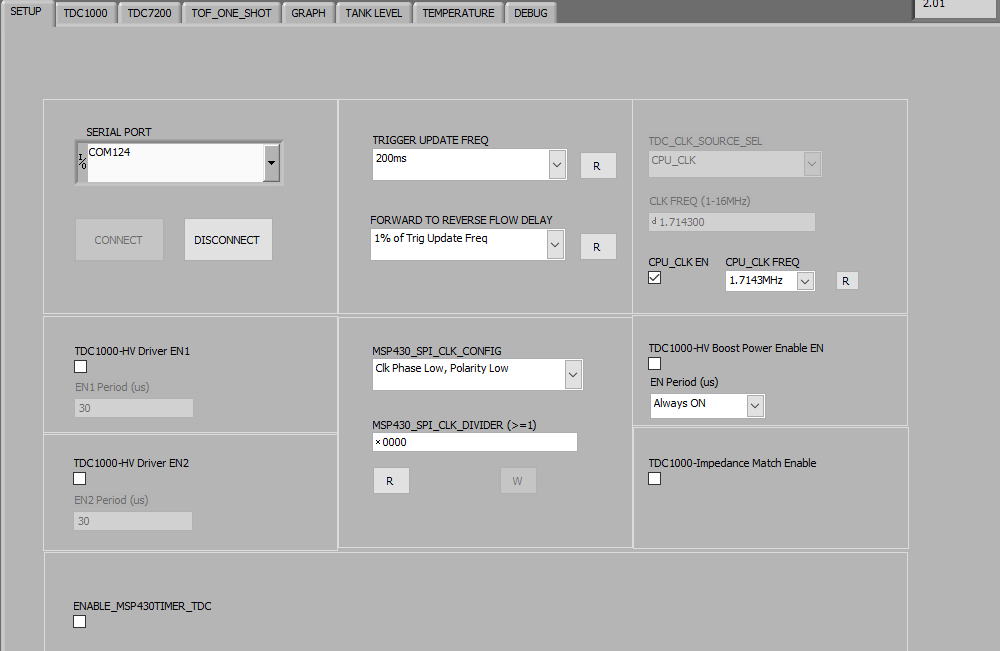Open FORWARD TO REVERSE FLOW DELAY dropdown
Screen dimensions: 1000x651
point(555,244)
